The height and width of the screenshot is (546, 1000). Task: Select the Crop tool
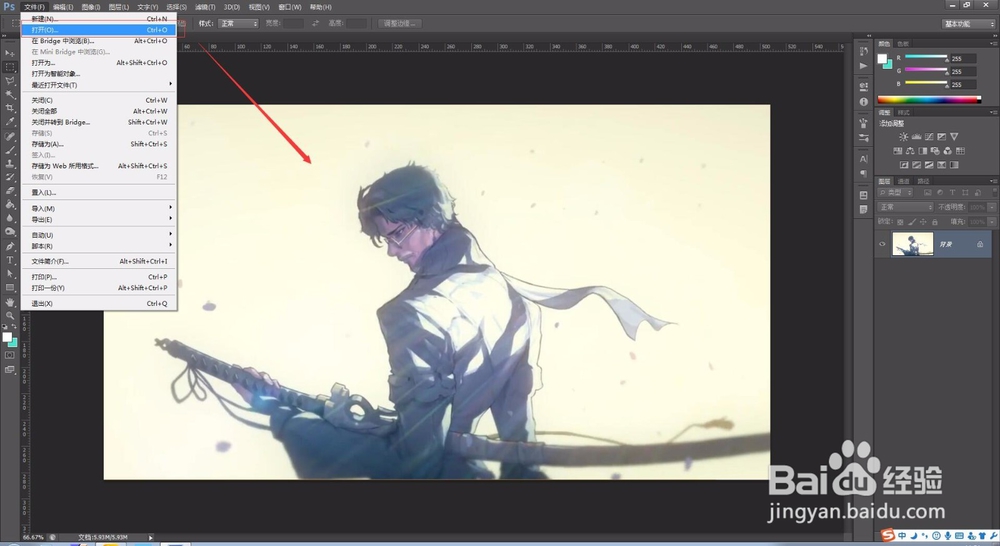(10, 108)
